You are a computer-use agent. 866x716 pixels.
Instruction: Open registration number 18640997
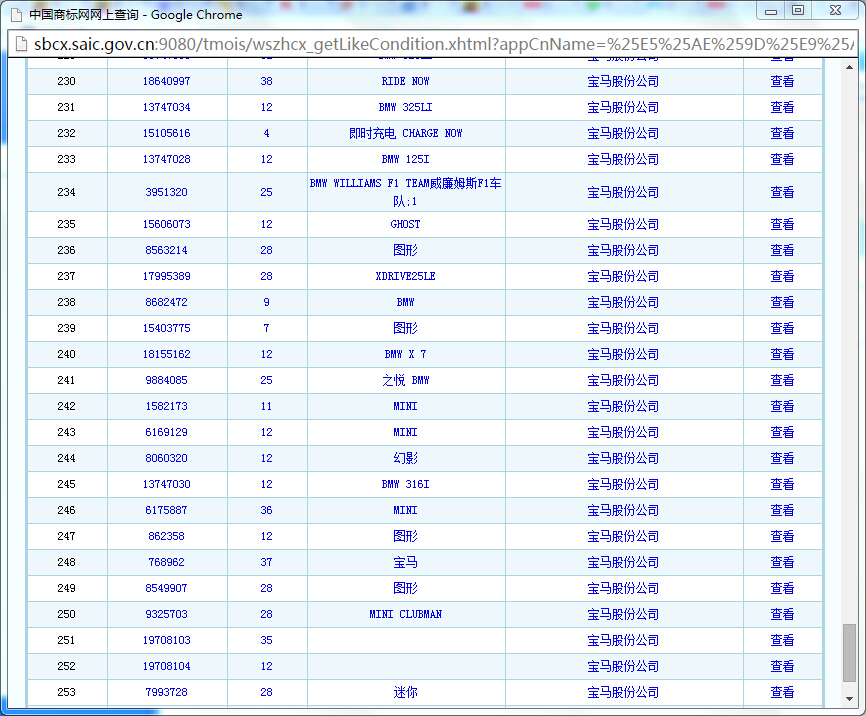pyautogui.click(x=166, y=81)
